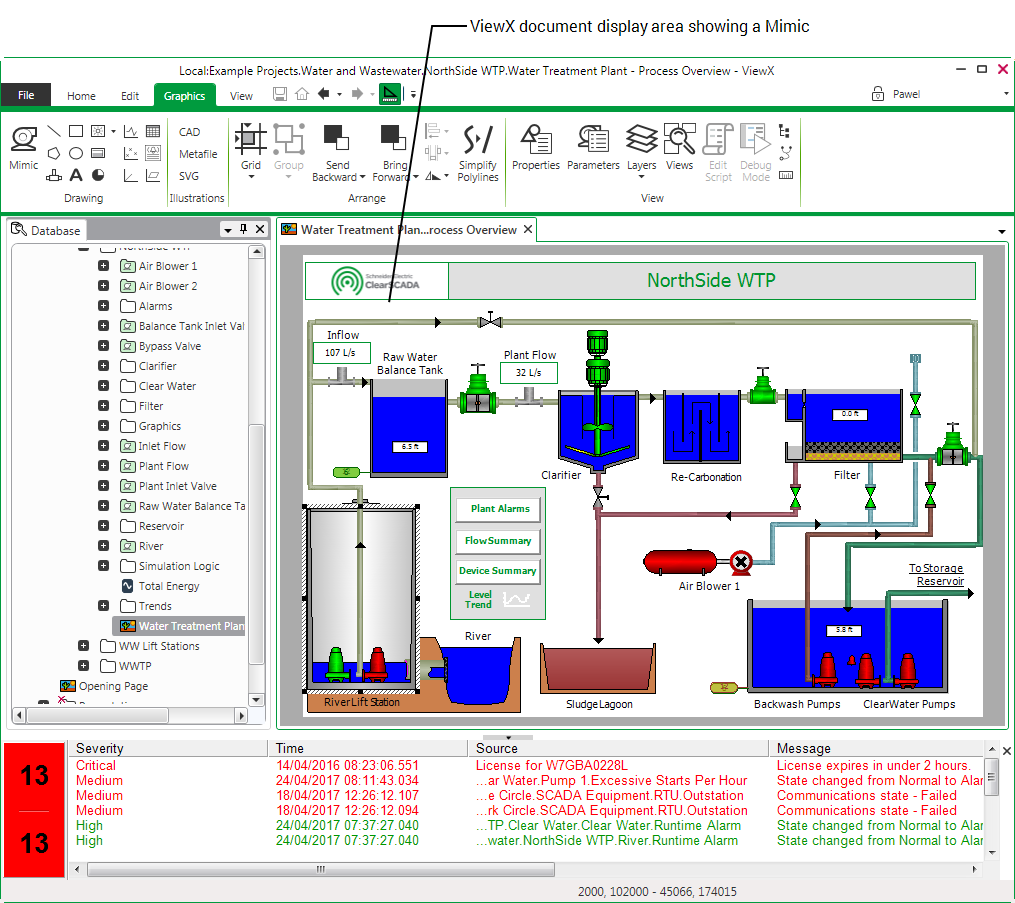Open the Layers dropdown
The width and height of the screenshot is (1015, 903).
641,150
